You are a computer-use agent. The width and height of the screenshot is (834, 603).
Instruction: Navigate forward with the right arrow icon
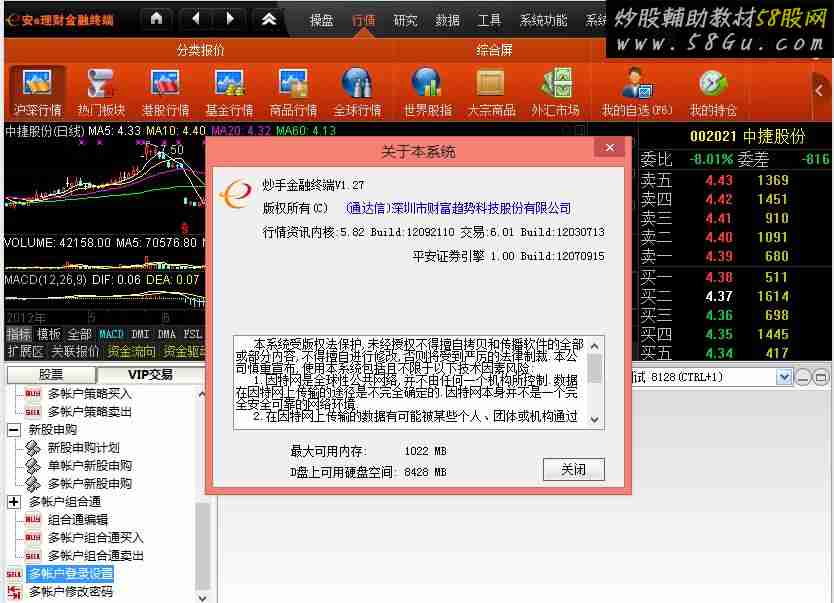tap(230, 19)
